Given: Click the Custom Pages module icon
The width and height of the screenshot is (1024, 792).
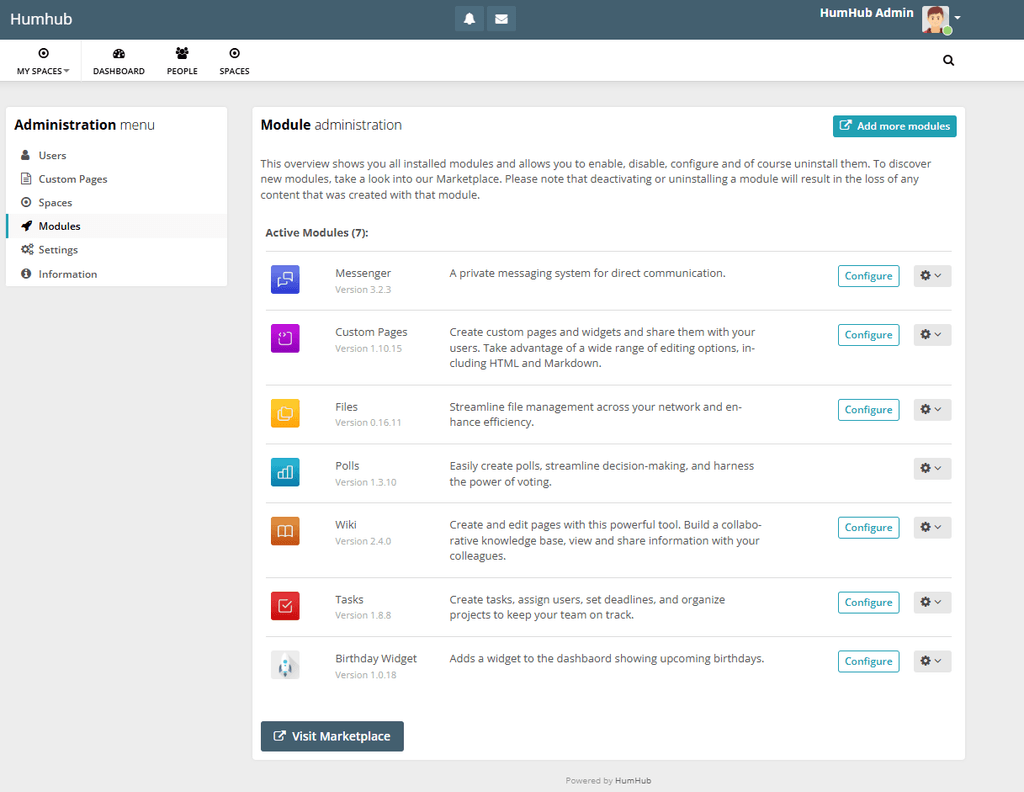Looking at the screenshot, I should [x=285, y=338].
